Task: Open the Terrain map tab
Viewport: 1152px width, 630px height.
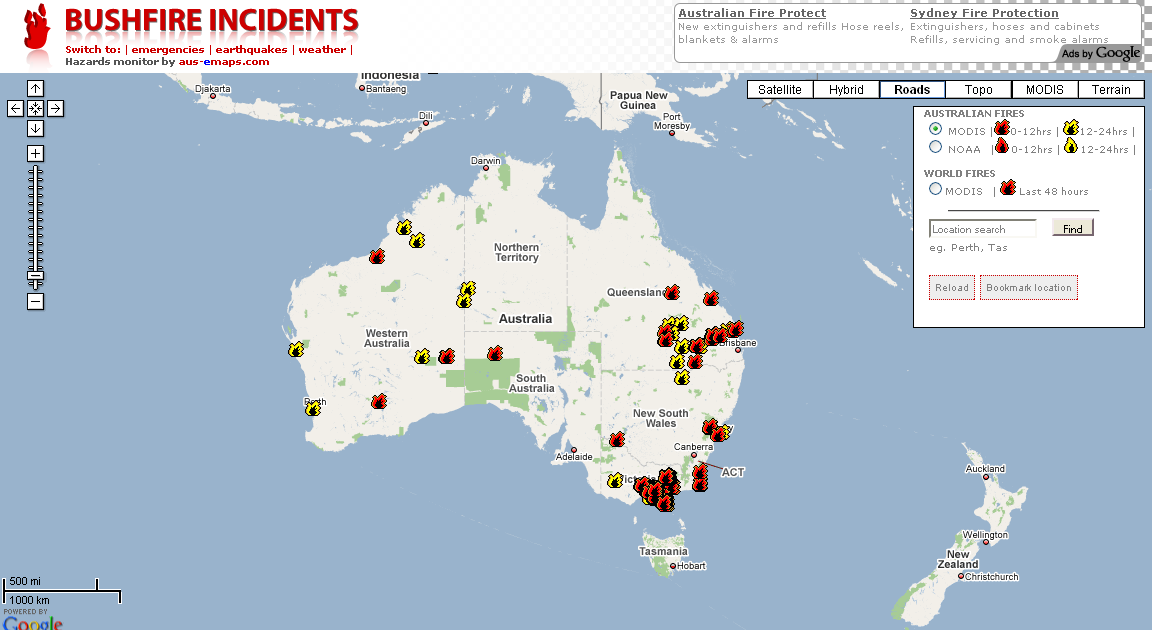Action: 1111,89
